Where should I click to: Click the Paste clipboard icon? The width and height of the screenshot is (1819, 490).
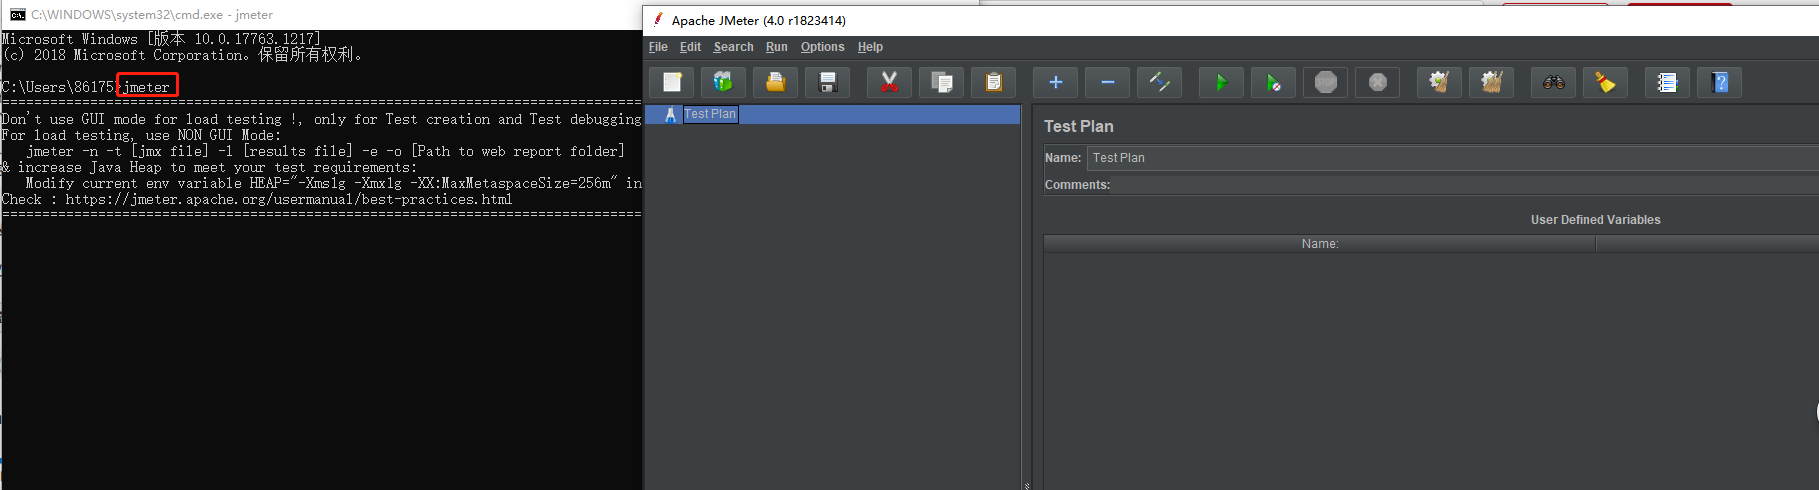point(993,82)
